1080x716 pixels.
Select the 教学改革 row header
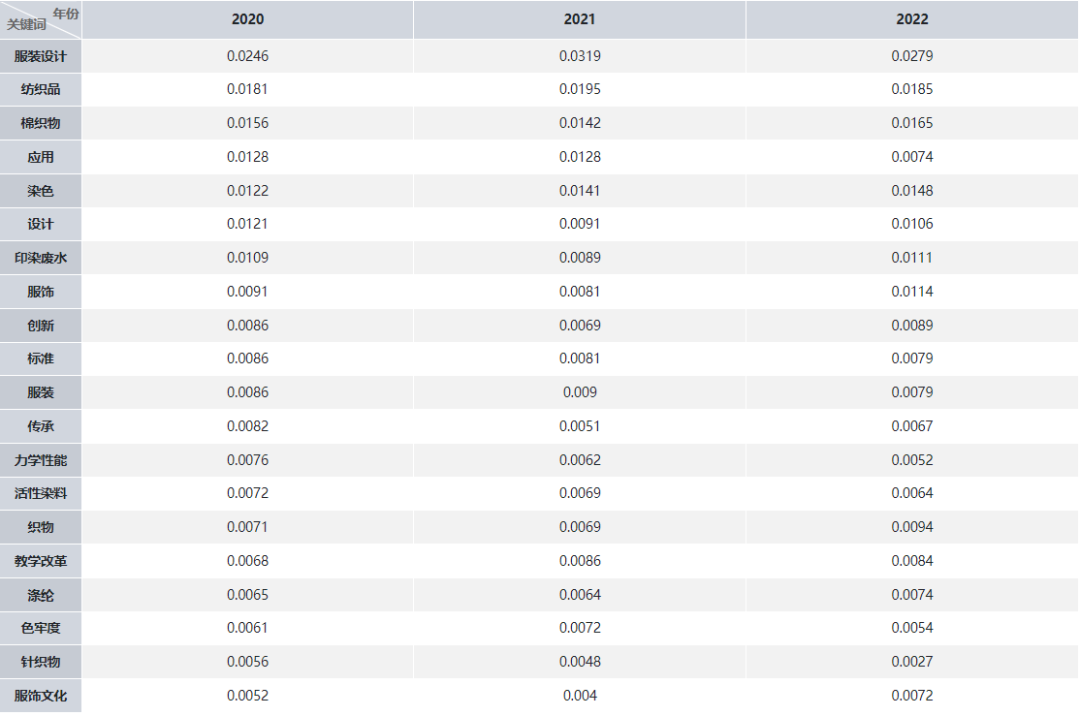point(41,561)
